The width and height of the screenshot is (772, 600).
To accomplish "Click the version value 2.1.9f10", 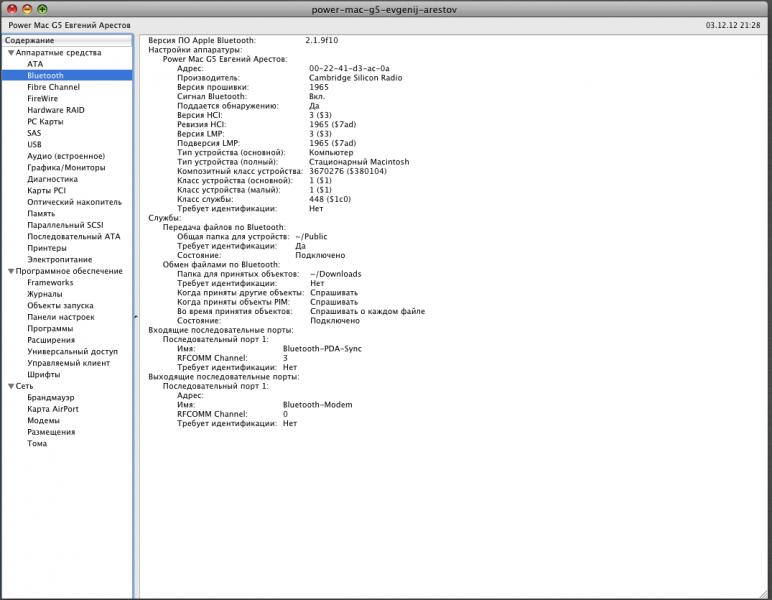I will pos(322,40).
